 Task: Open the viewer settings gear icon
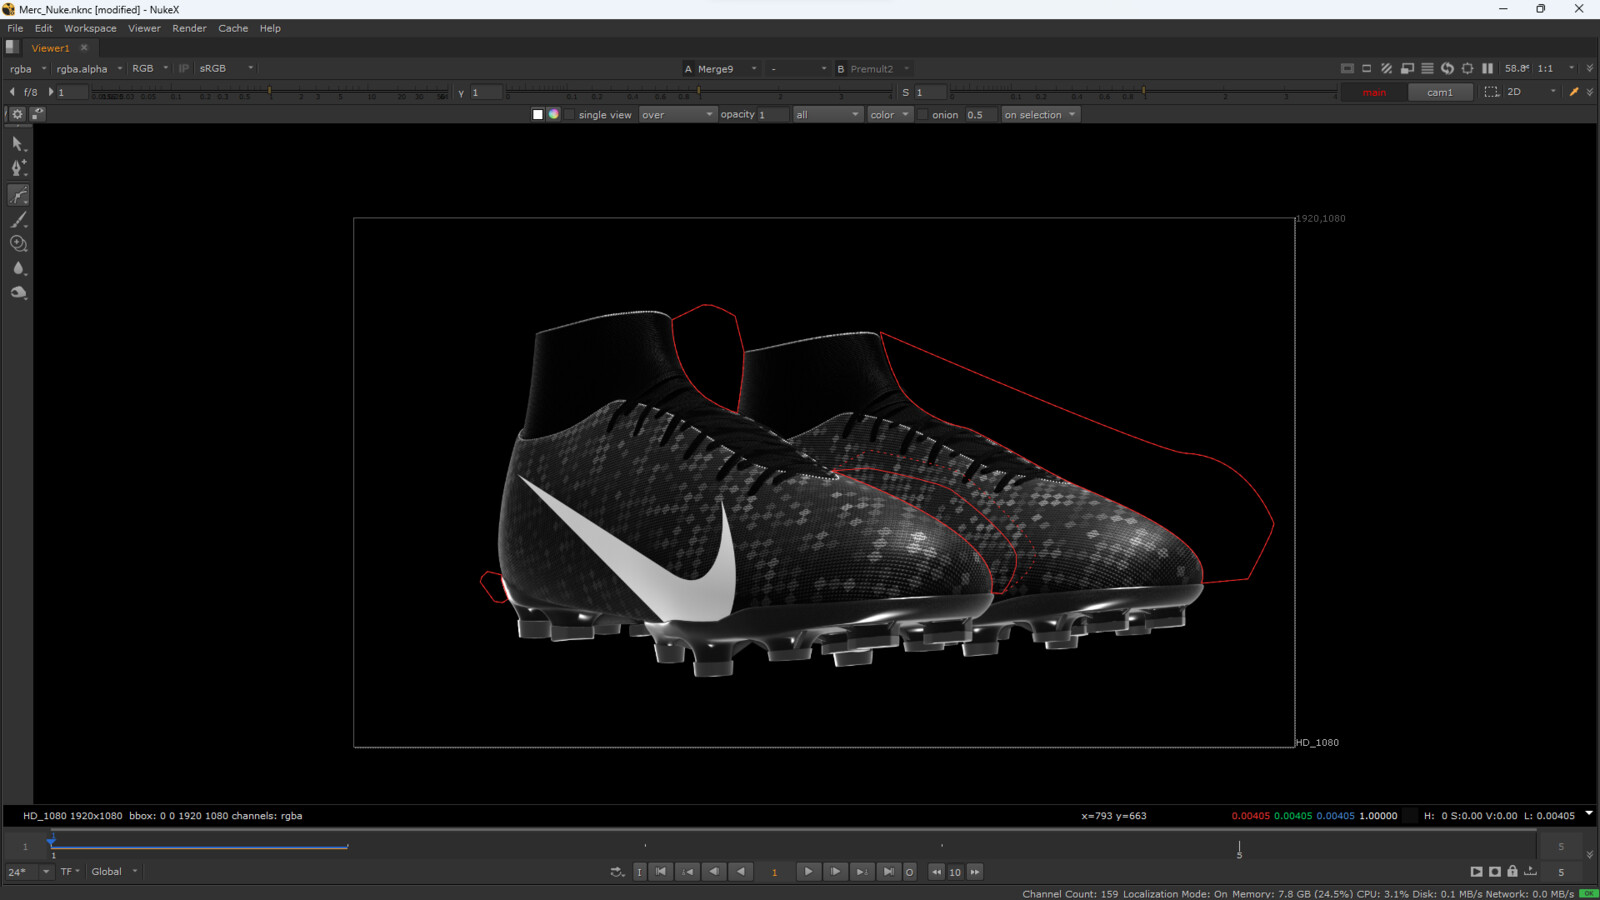[17, 114]
